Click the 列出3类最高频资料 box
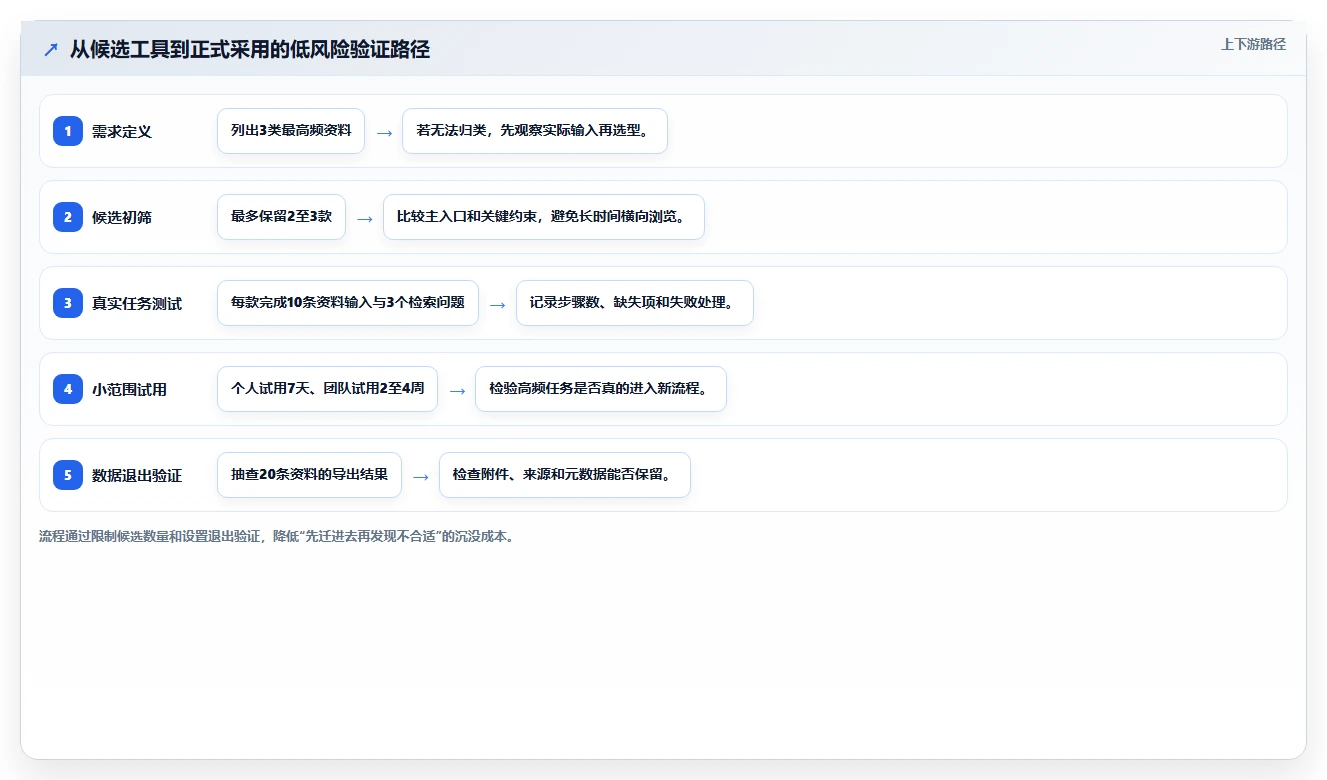1327x780 pixels. (291, 131)
